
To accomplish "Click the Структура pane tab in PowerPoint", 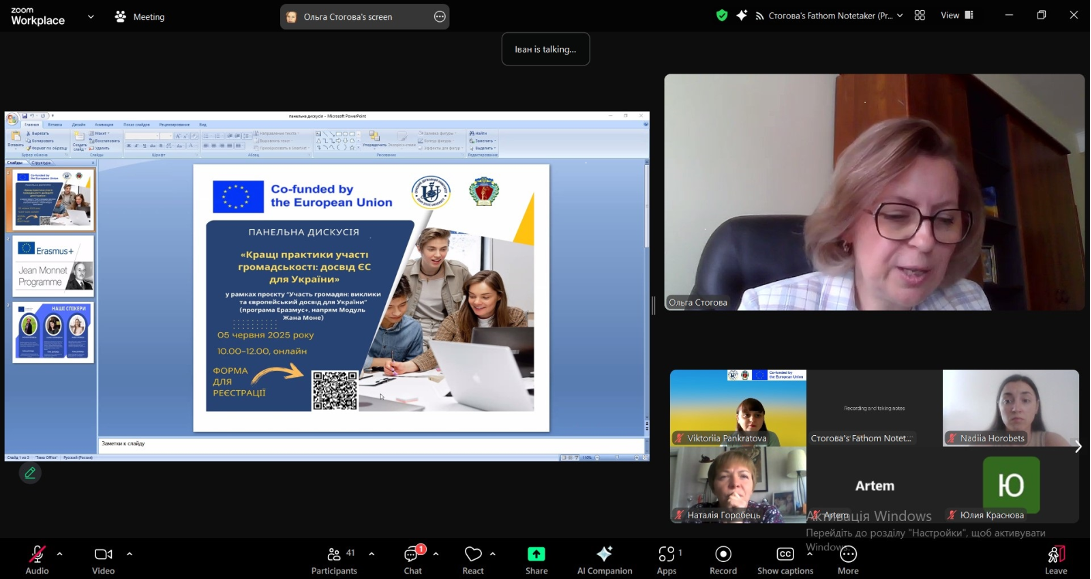I will [42, 163].
